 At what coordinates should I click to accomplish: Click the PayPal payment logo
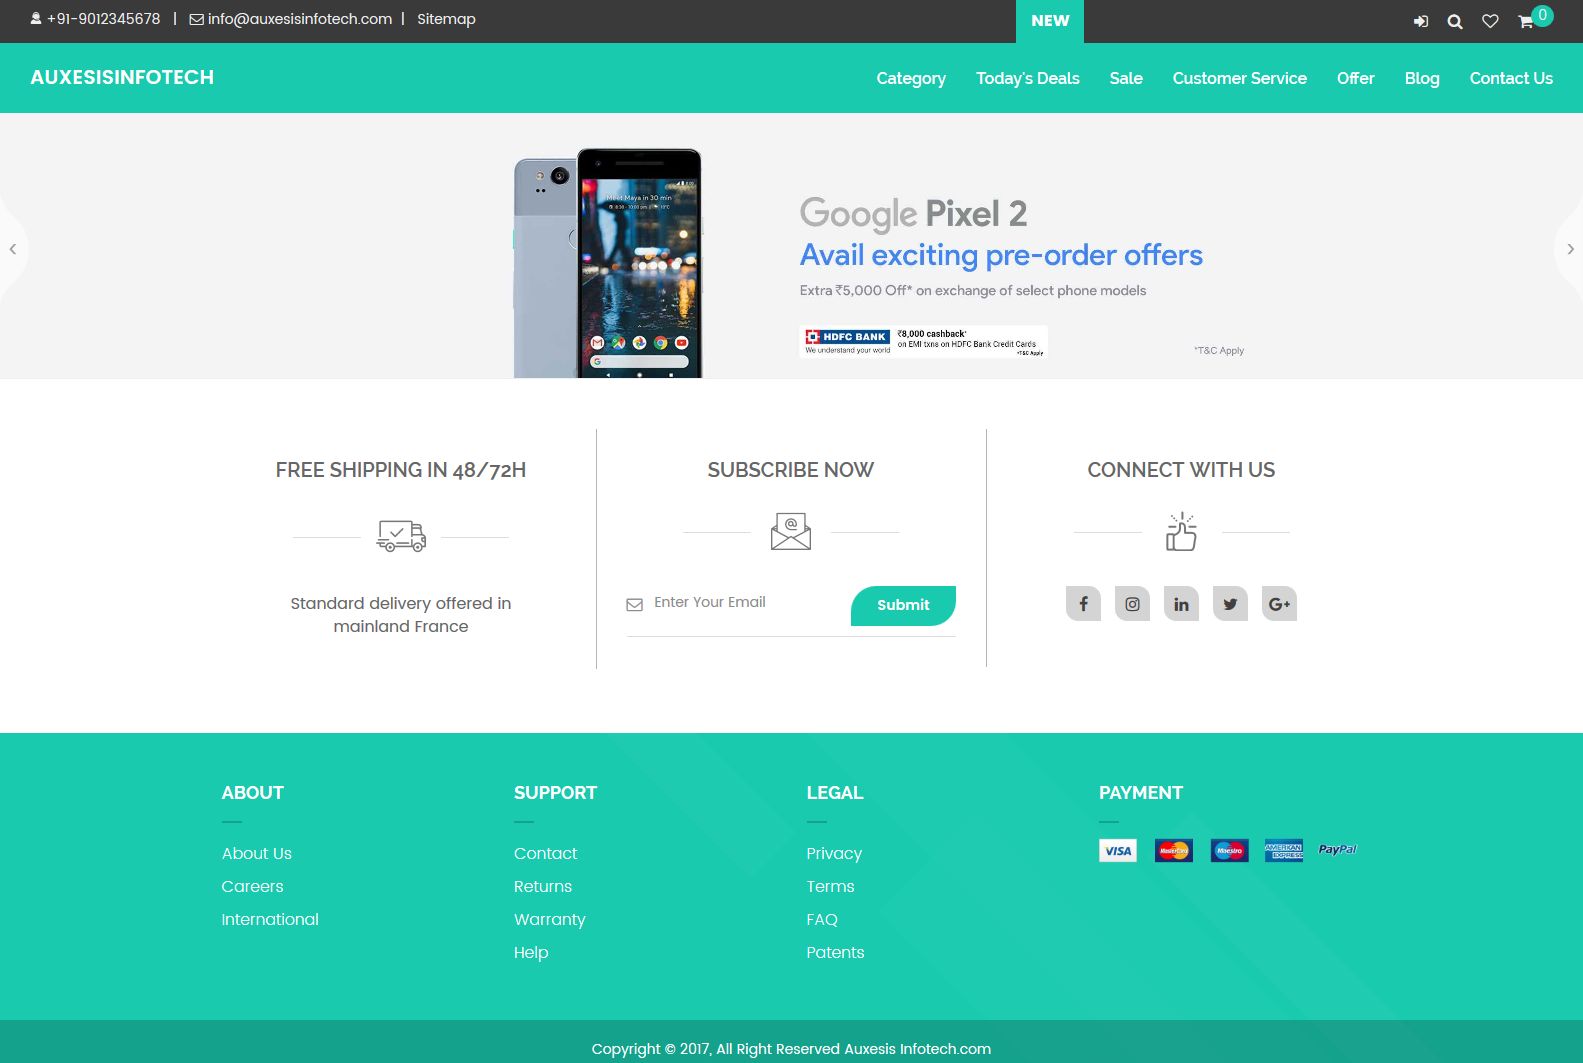coord(1338,850)
